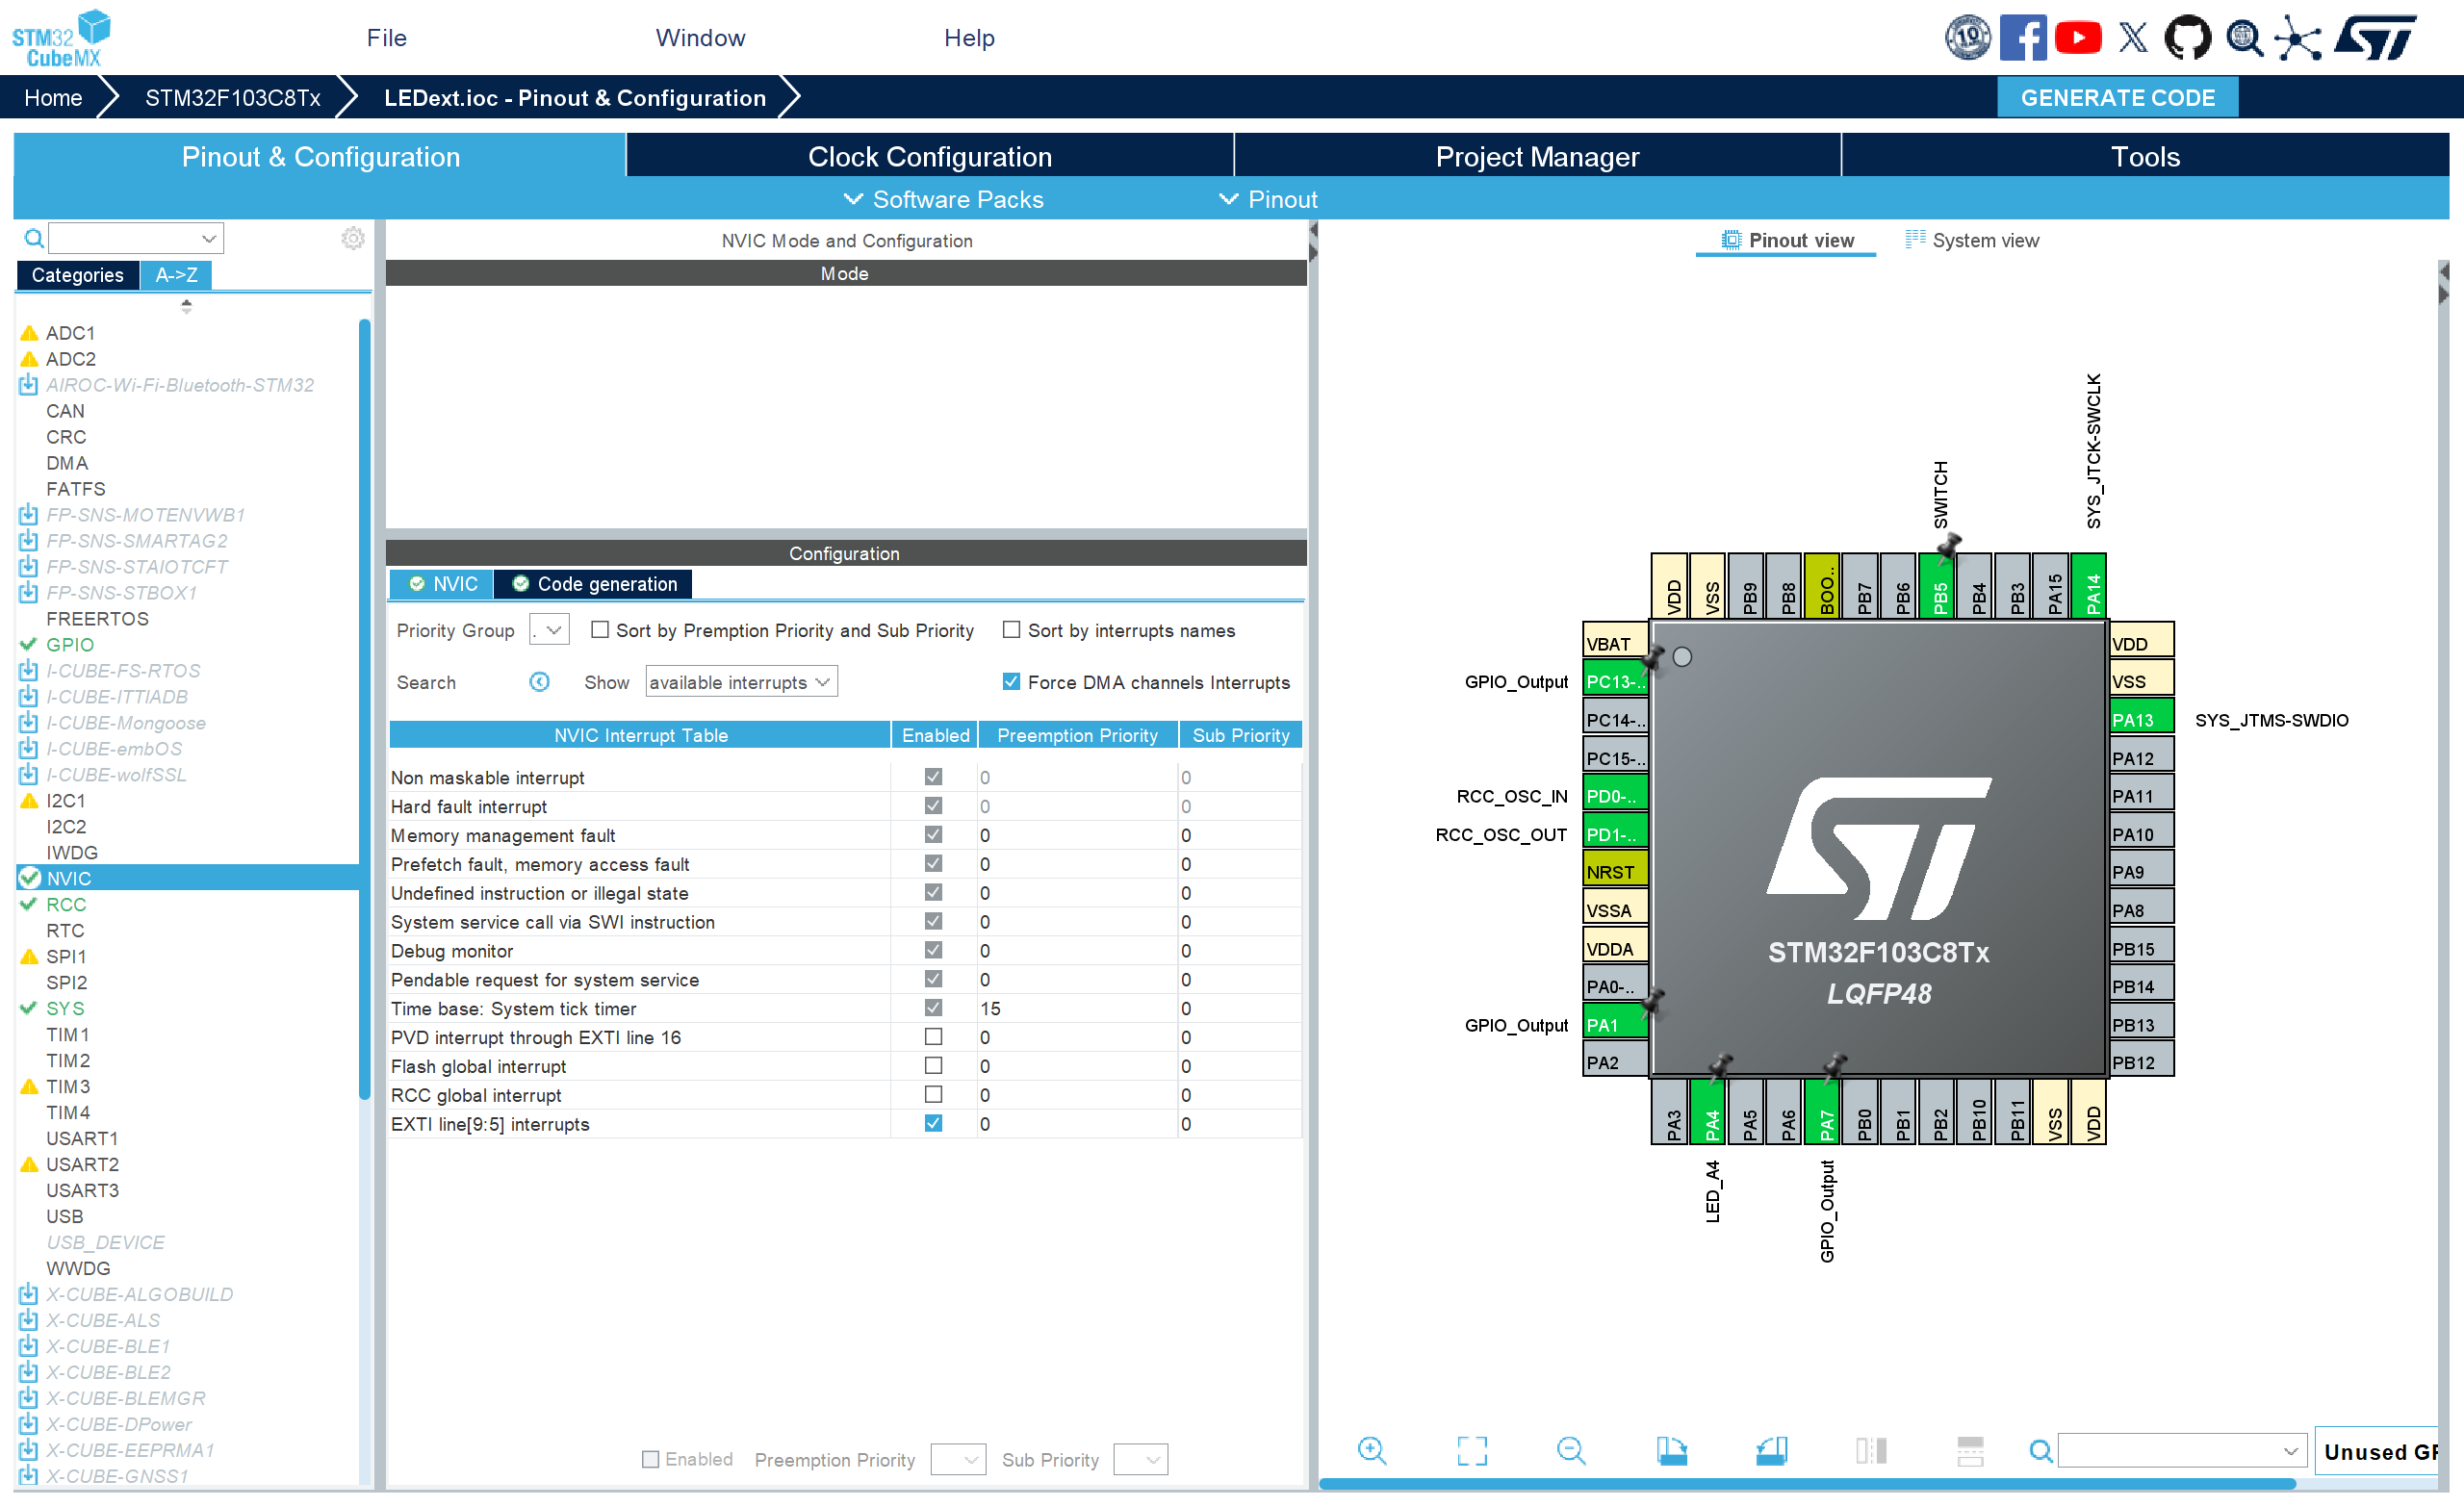Toggle System tick timer enabled checkbox
This screenshot has width=2464, height=1507.
933,1008
